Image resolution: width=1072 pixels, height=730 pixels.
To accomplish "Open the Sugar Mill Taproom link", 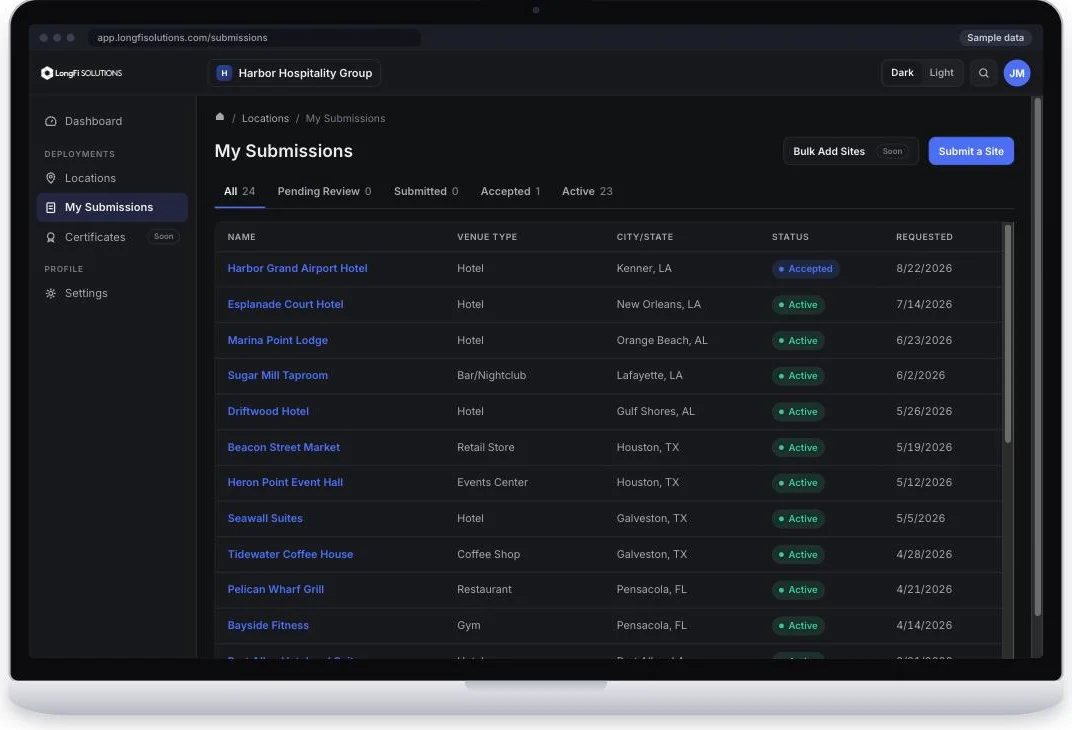I will tap(278, 375).
